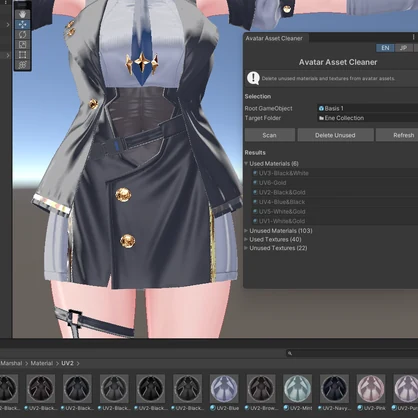Screen dimensions: 418x418
Task: Select UV1-White&Gold in Used Materials
Action: click(334, 221)
